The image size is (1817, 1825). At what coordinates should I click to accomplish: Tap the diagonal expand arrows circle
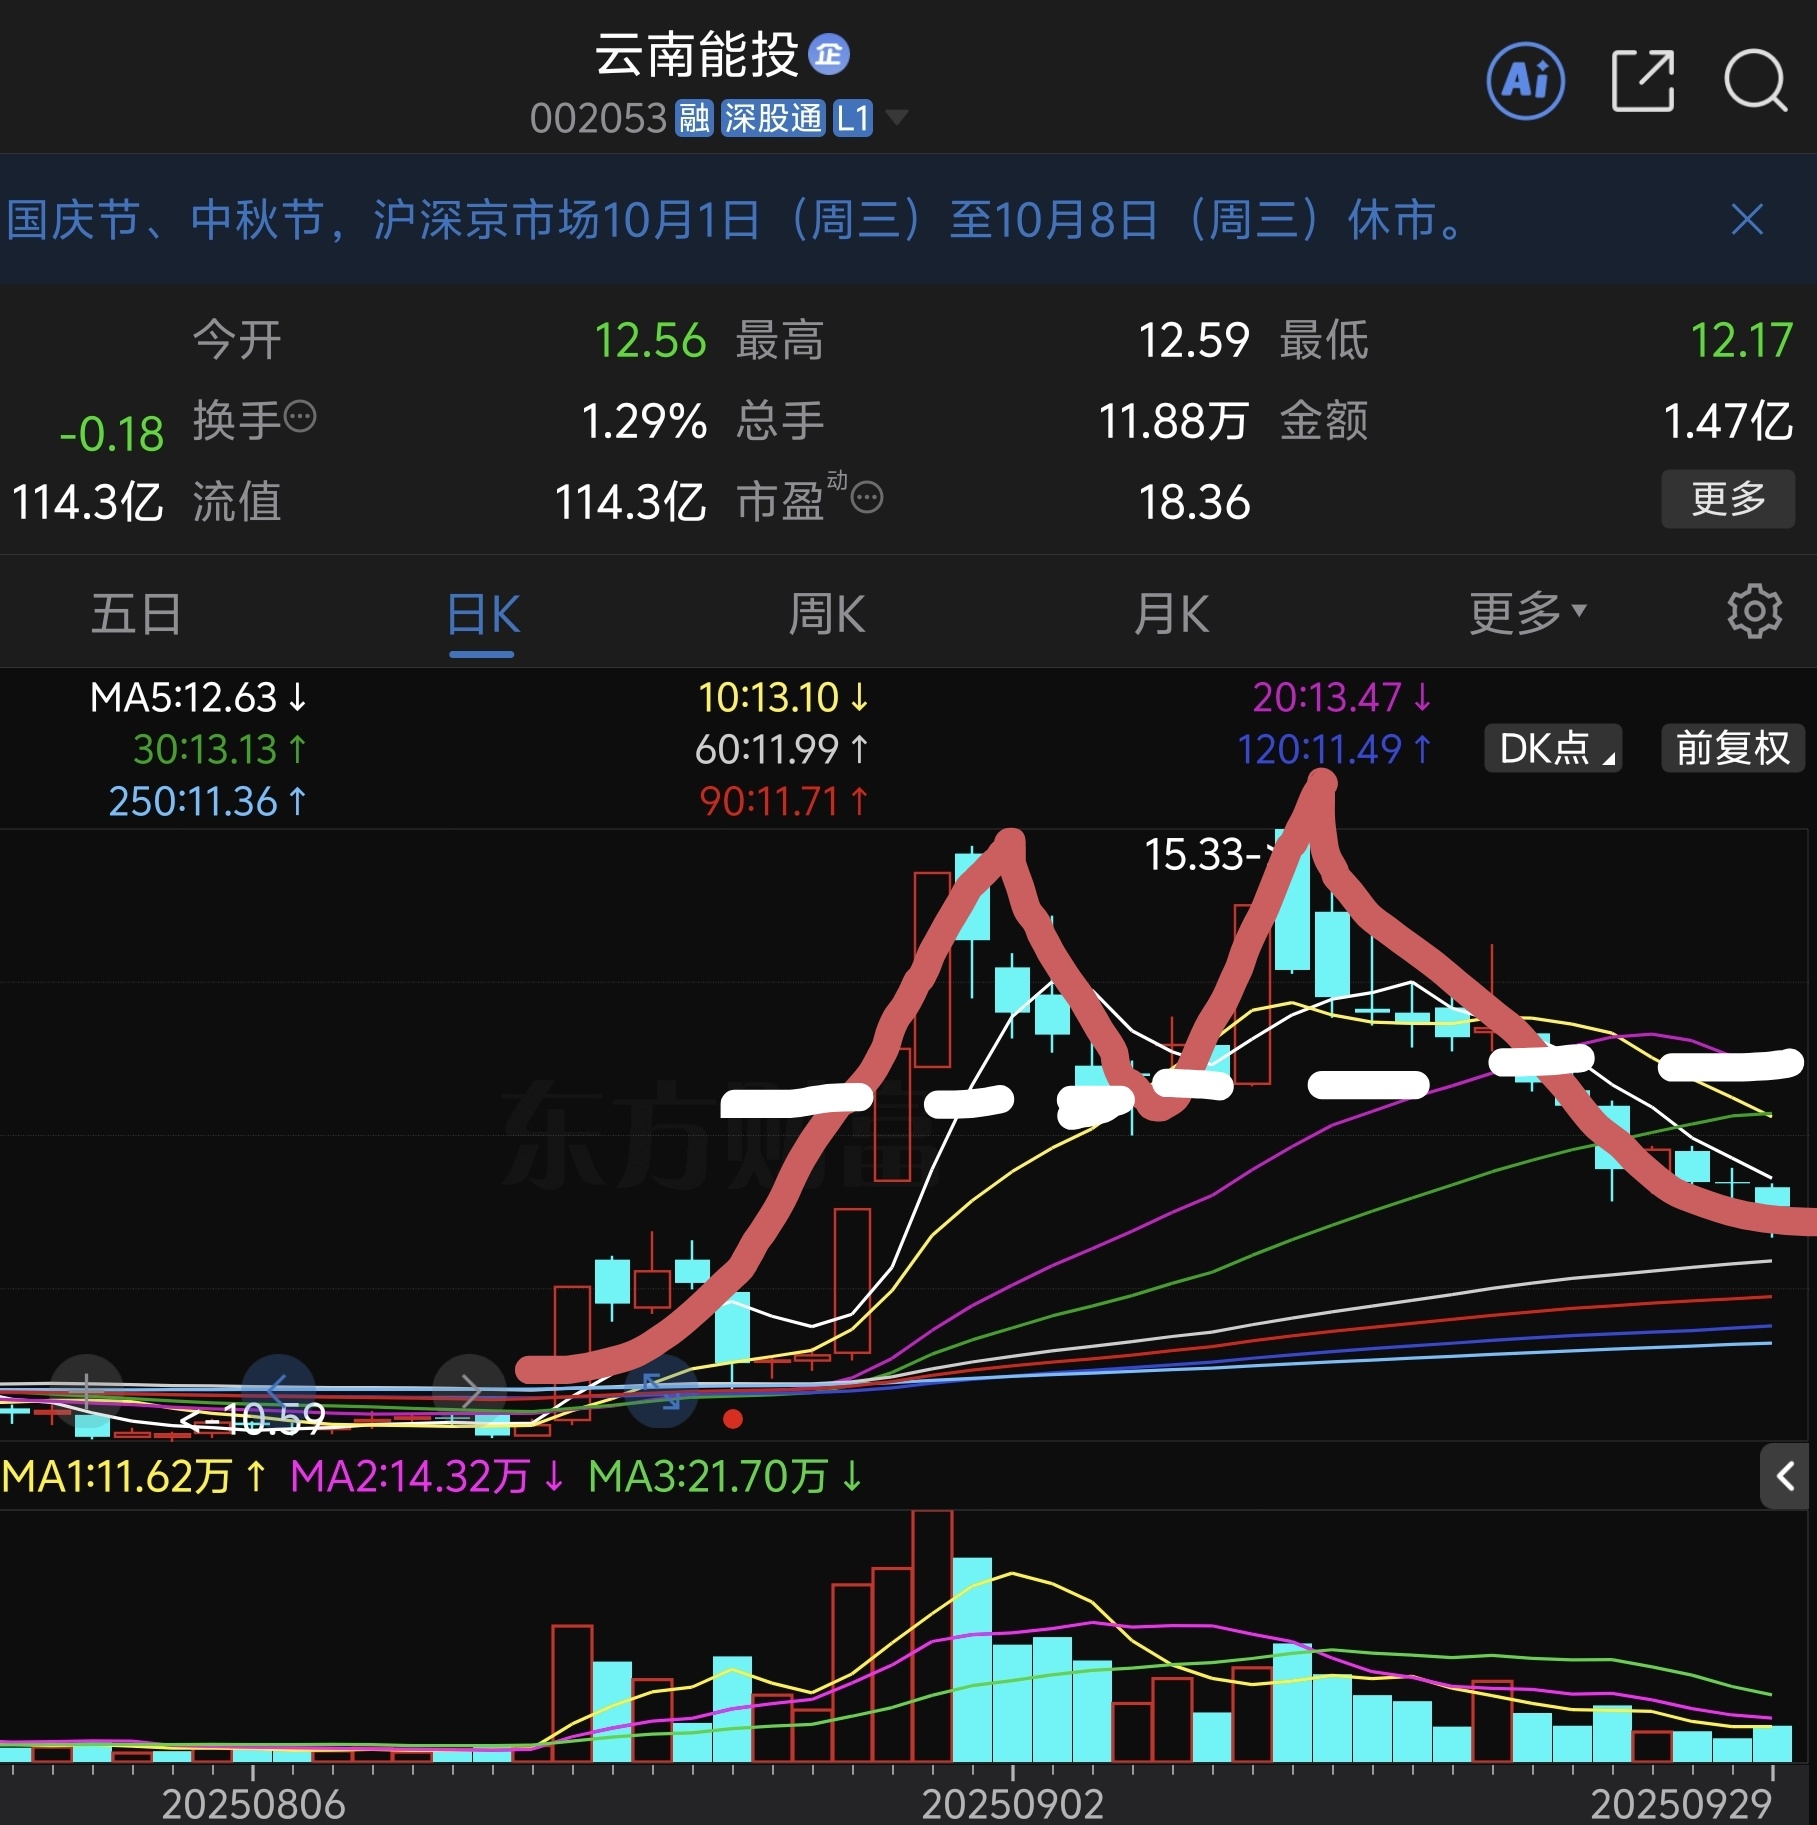[660, 1390]
